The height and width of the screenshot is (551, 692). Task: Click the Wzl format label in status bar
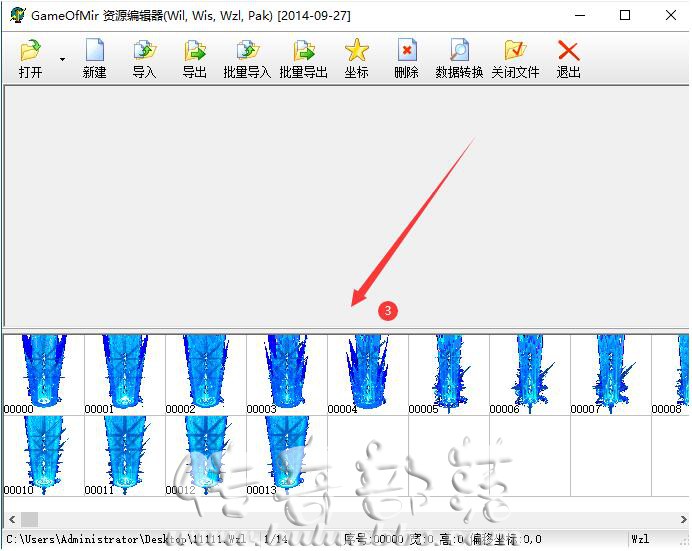point(639,539)
